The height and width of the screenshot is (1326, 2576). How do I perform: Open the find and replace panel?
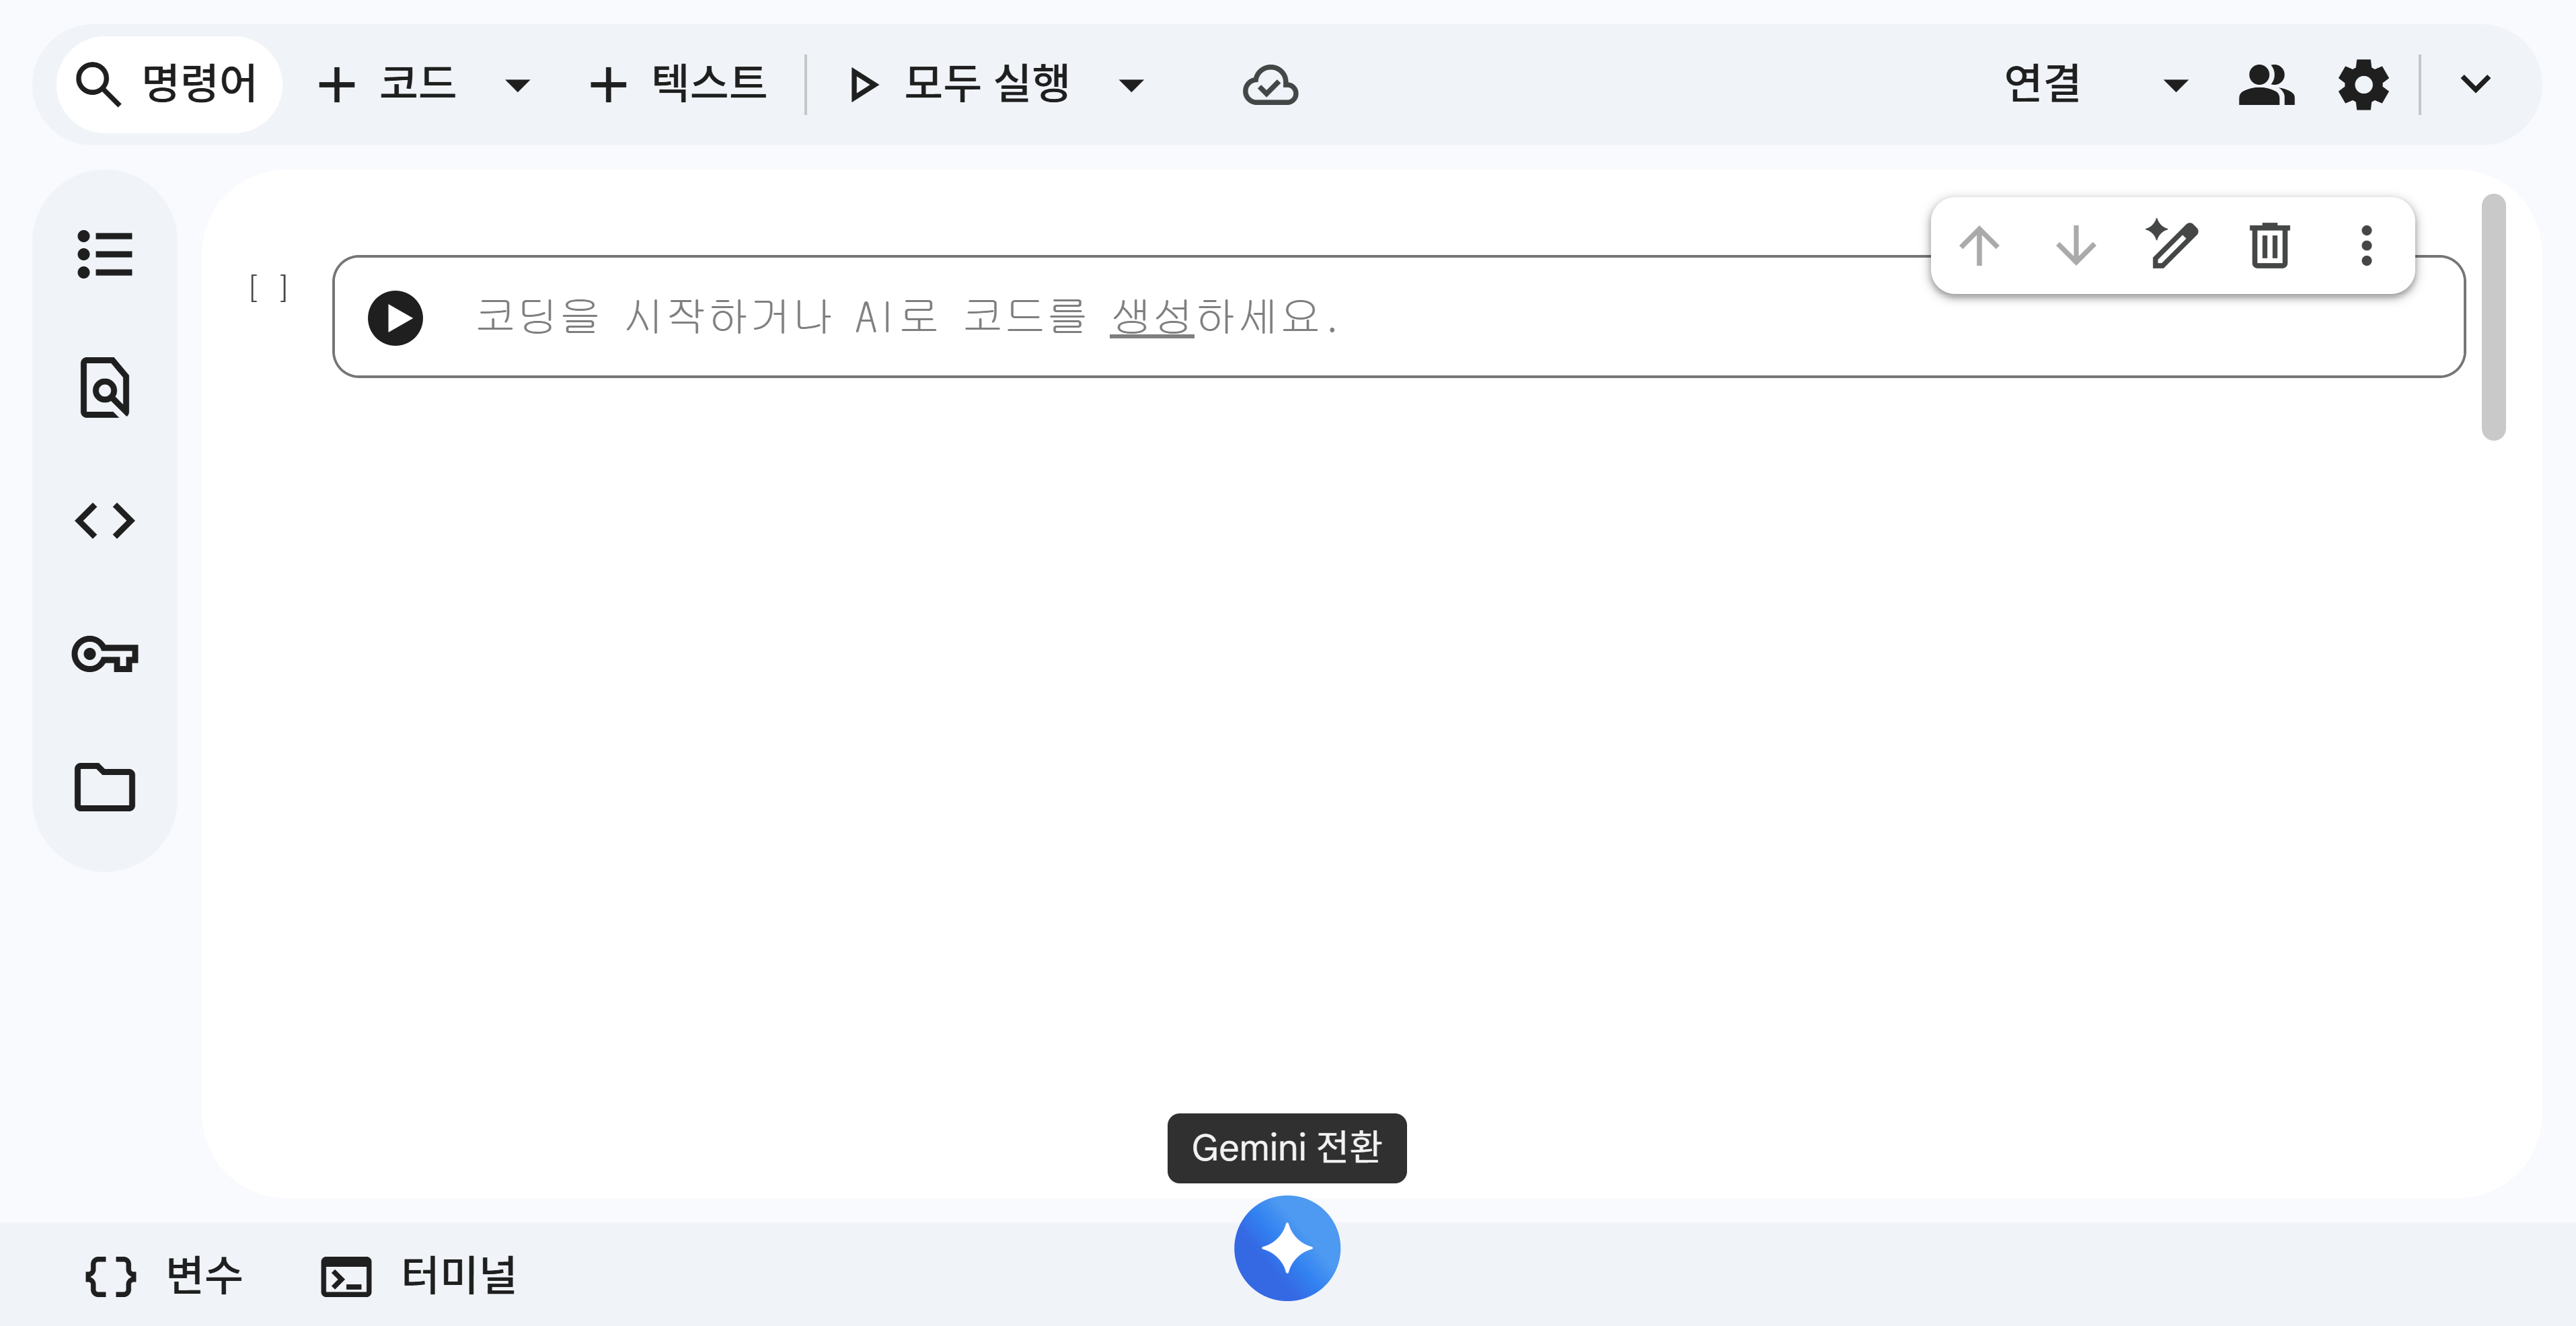pyautogui.click(x=104, y=387)
